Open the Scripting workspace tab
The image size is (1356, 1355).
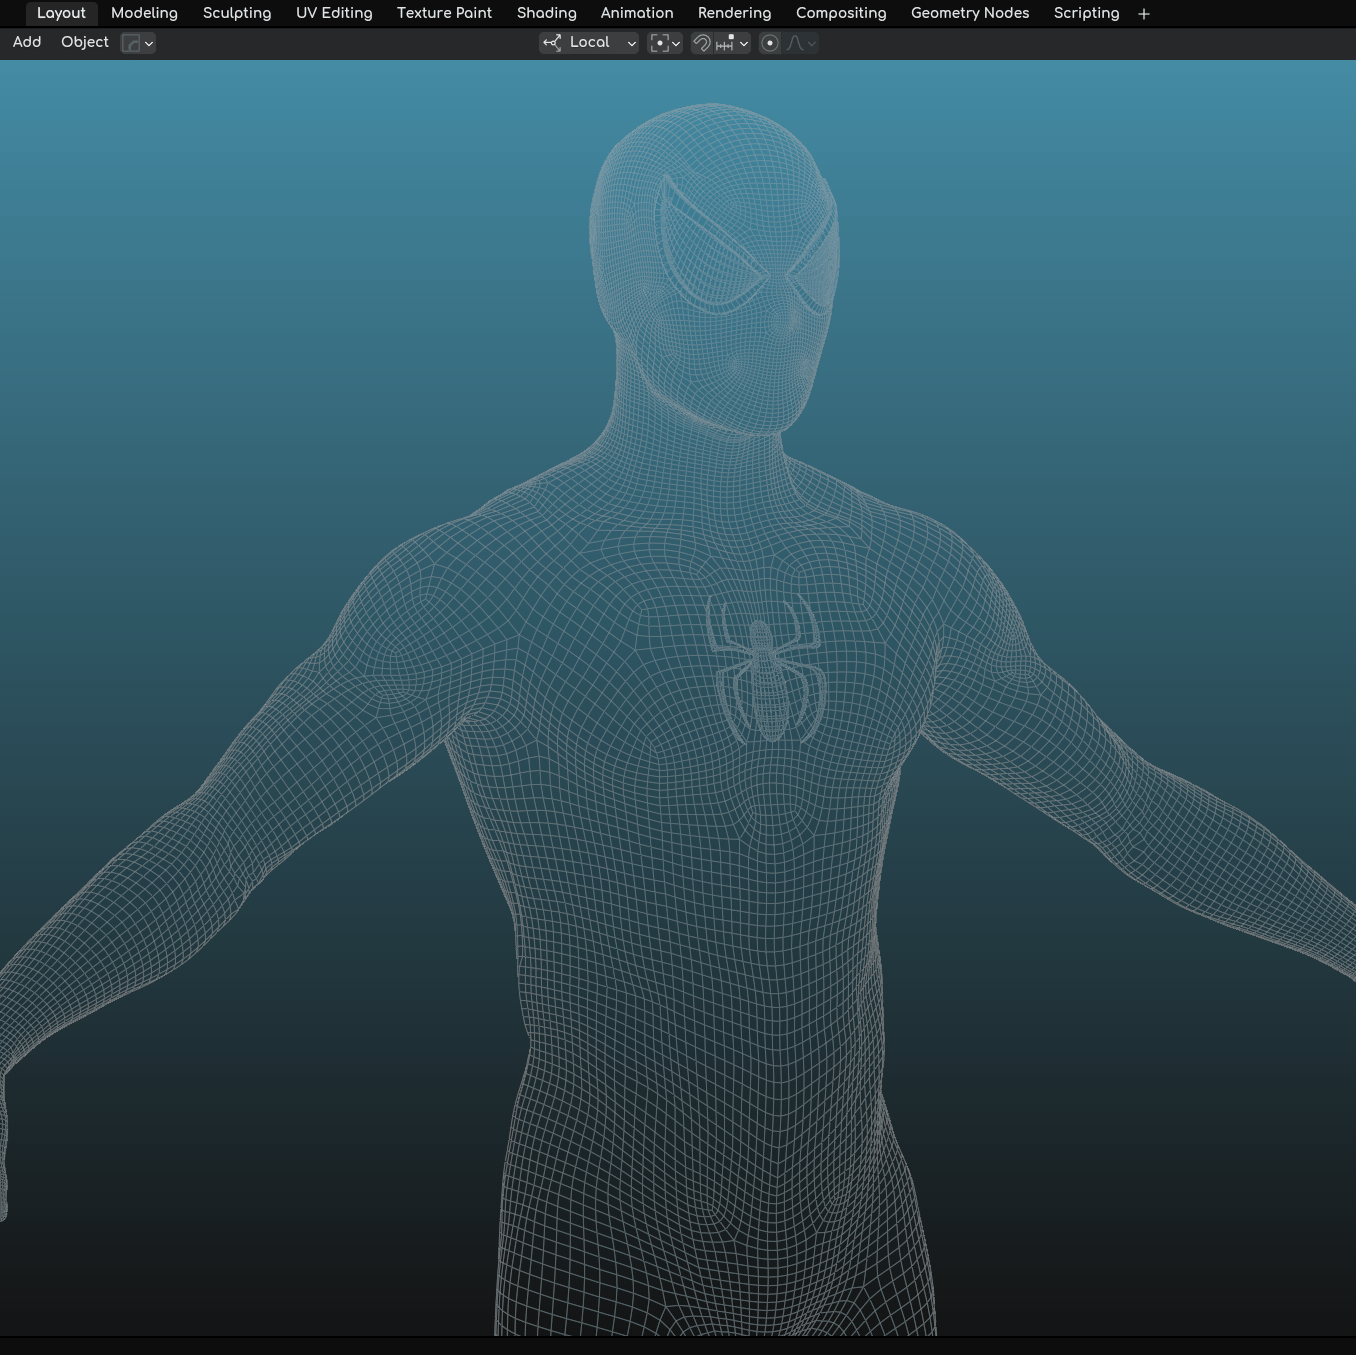coord(1086,13)
